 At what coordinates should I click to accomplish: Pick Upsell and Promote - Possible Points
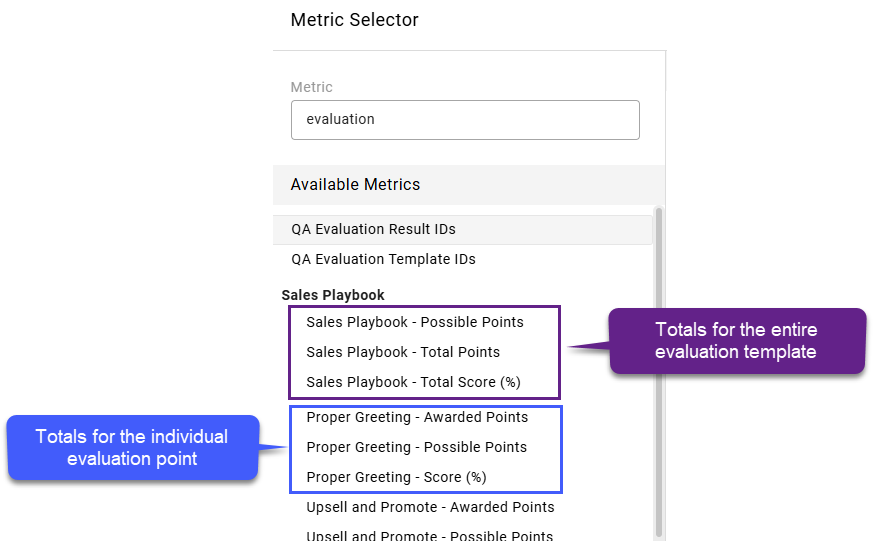(429, 535)
